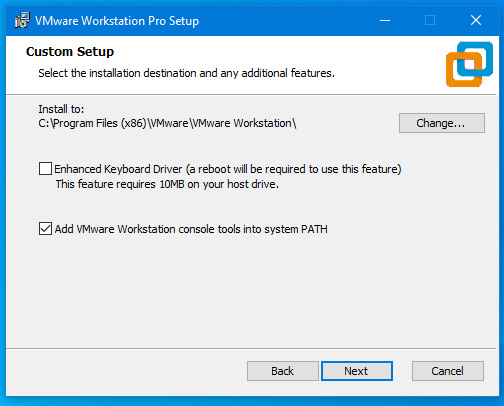The height and width of the screenshot is (406, 504).
Task: Open the Change... install folder dialog
Action: click(442, 123)
